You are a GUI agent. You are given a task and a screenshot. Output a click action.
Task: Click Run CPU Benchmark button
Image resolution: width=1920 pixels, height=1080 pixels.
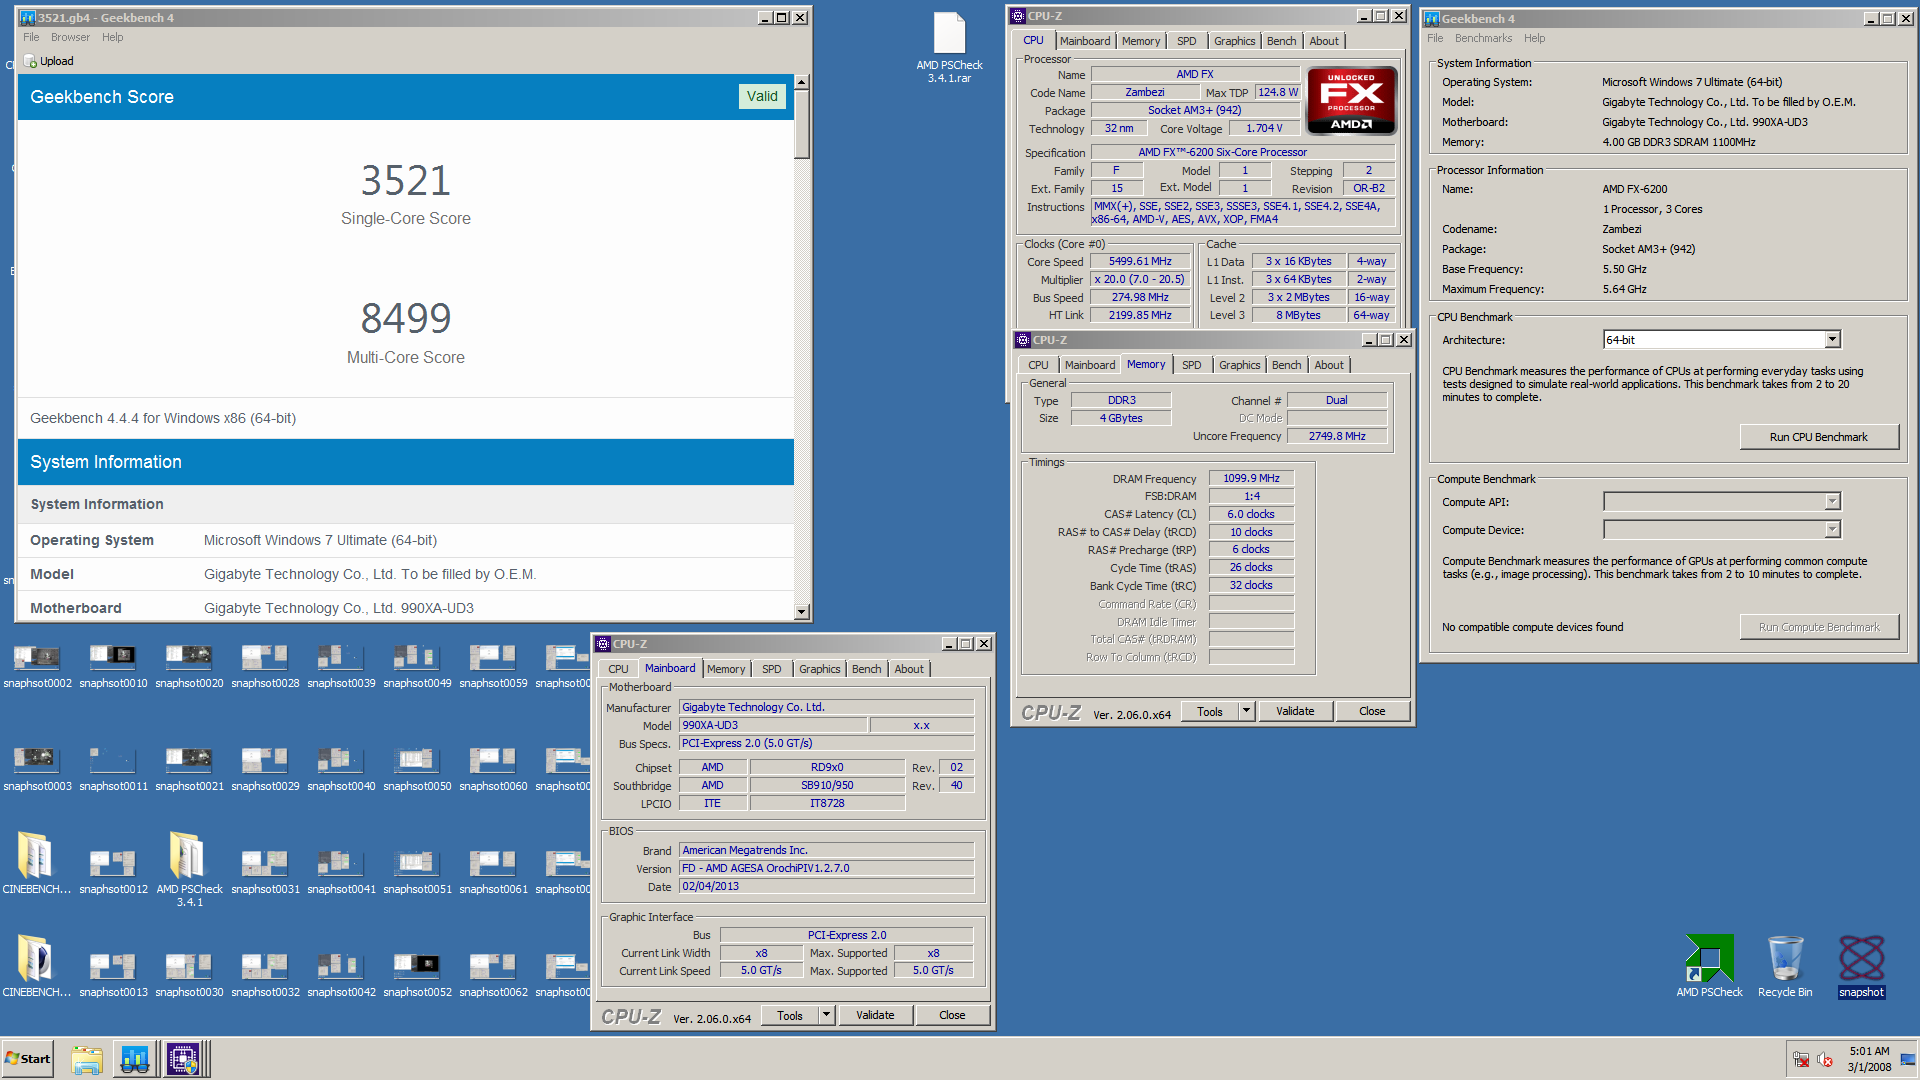(1818, 437)
